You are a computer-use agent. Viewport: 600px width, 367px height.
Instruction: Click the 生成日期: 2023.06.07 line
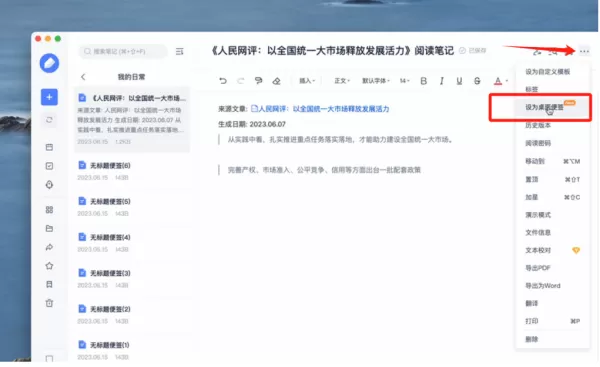252,124
